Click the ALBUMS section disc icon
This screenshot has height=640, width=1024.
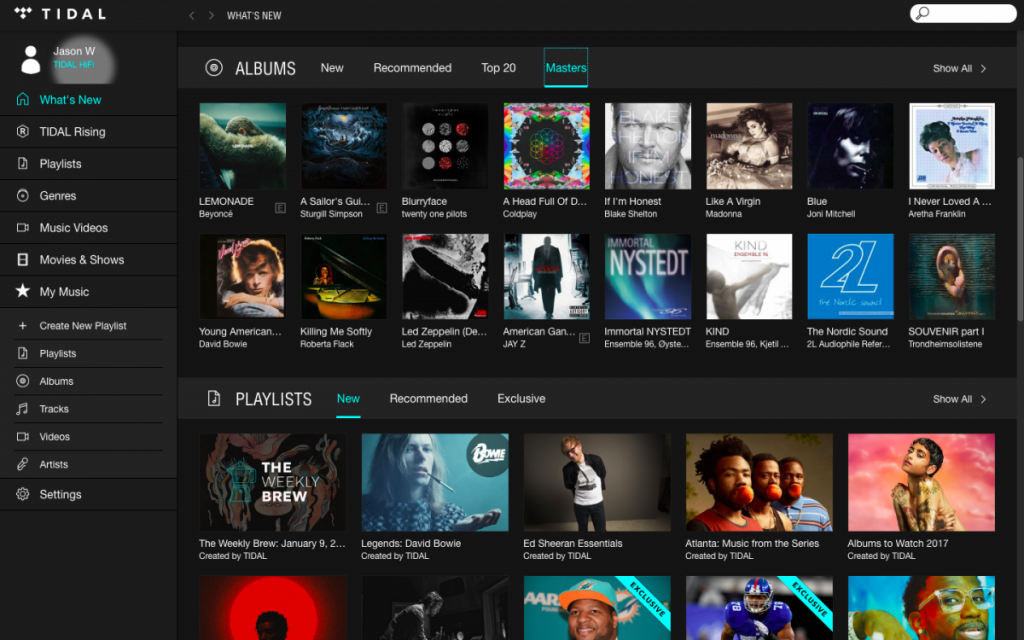tap(214, 67)
